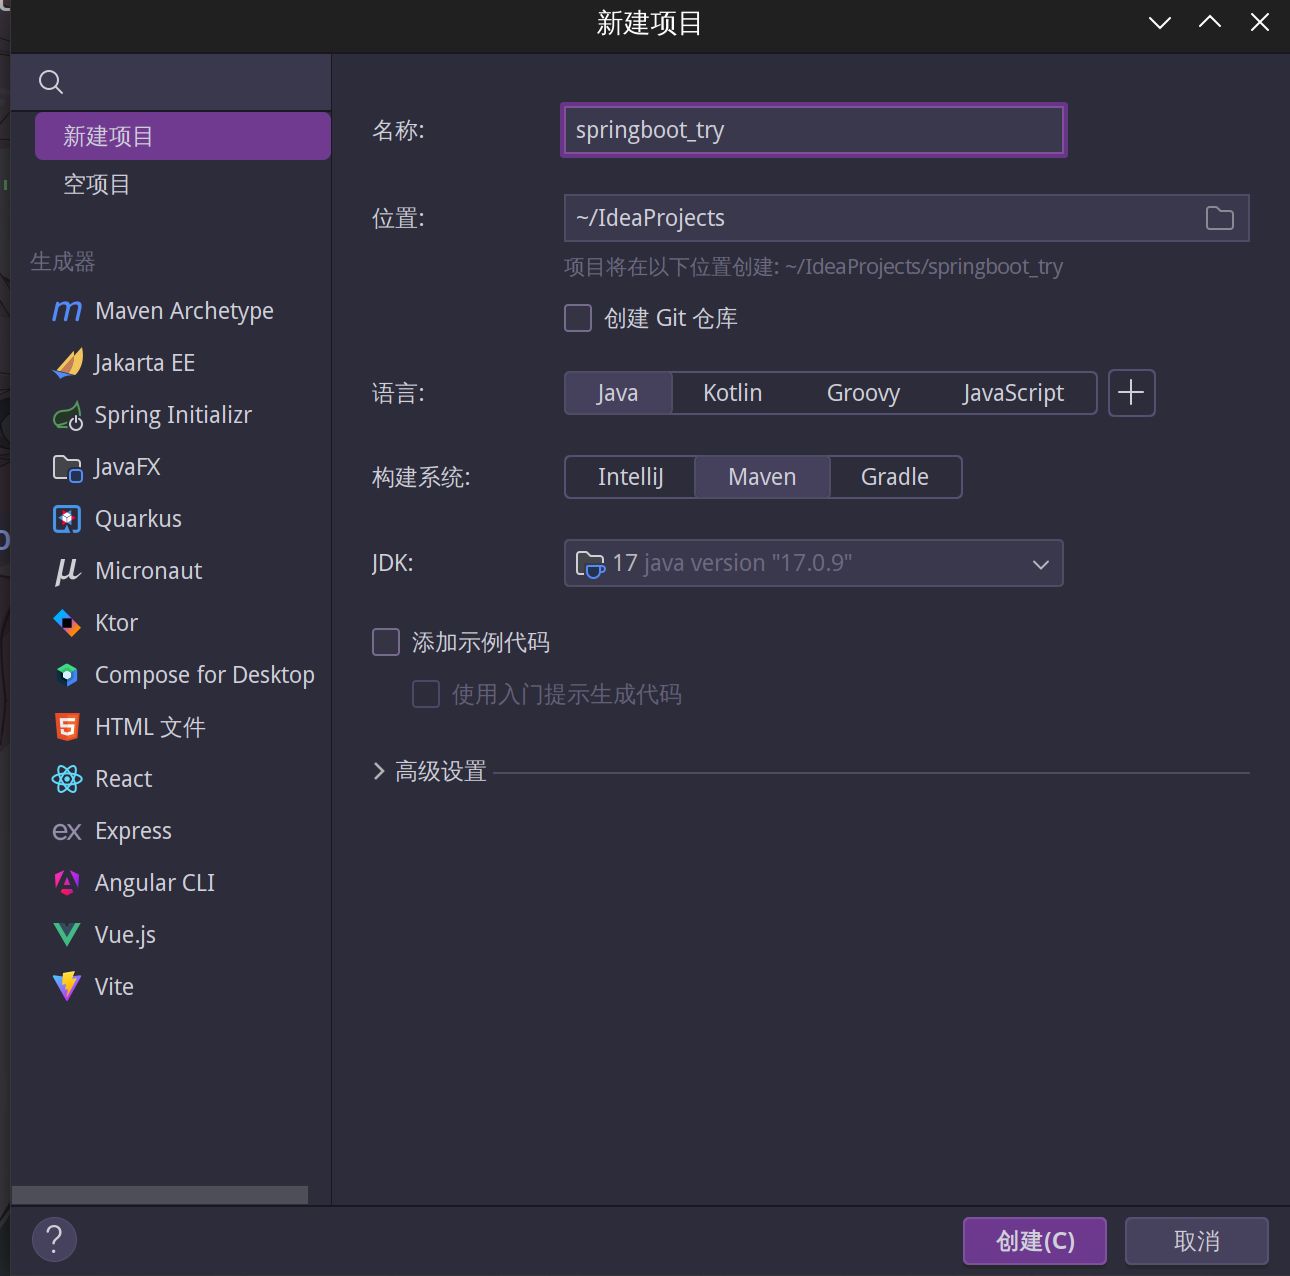Select Gradle as the build system
The height and width of the screenshot is (1276, 1290).
coord(894,477)
